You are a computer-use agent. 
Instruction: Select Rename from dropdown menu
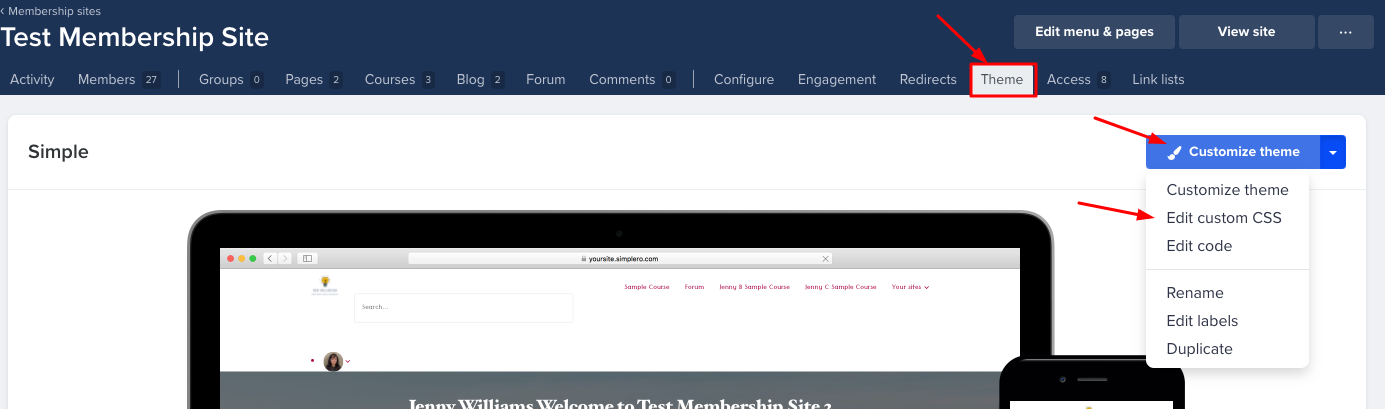tap(1195, 293)
